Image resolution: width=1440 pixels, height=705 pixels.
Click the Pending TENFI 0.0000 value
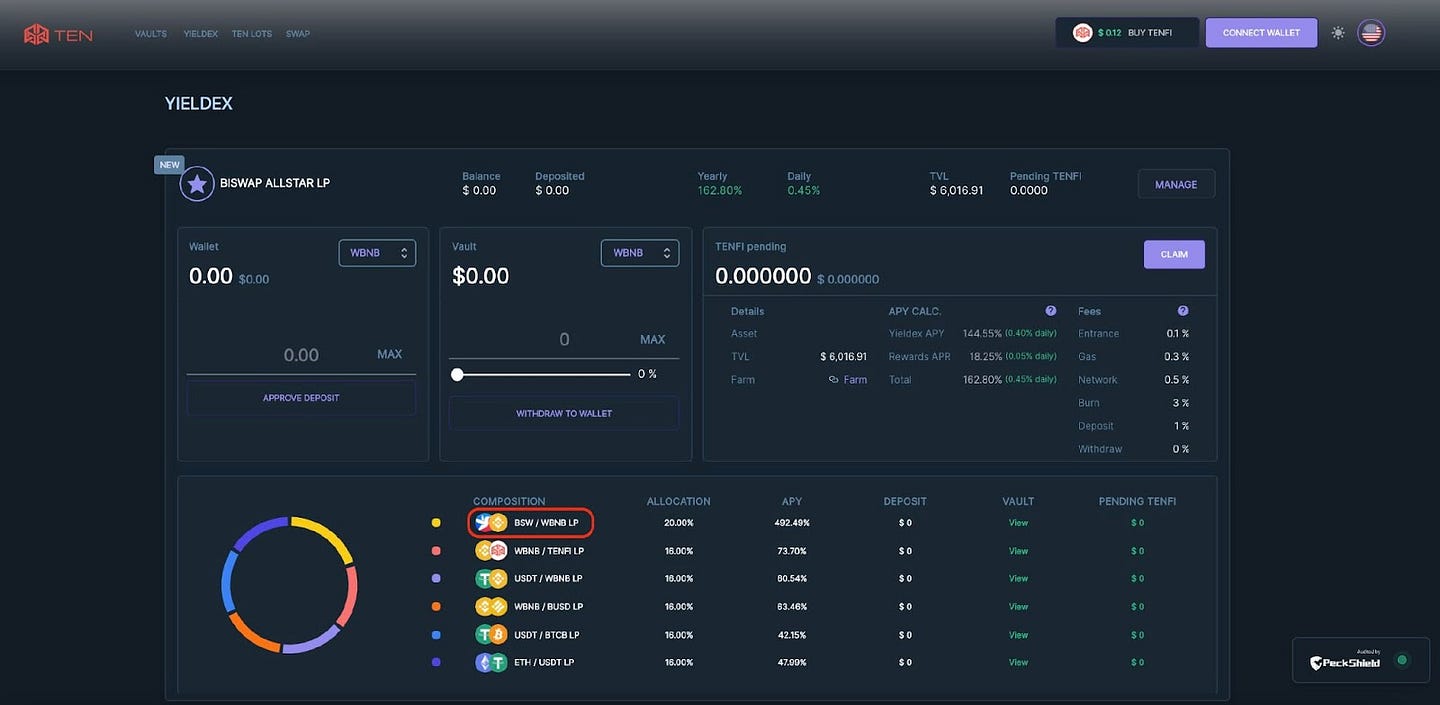(1029, 190)
